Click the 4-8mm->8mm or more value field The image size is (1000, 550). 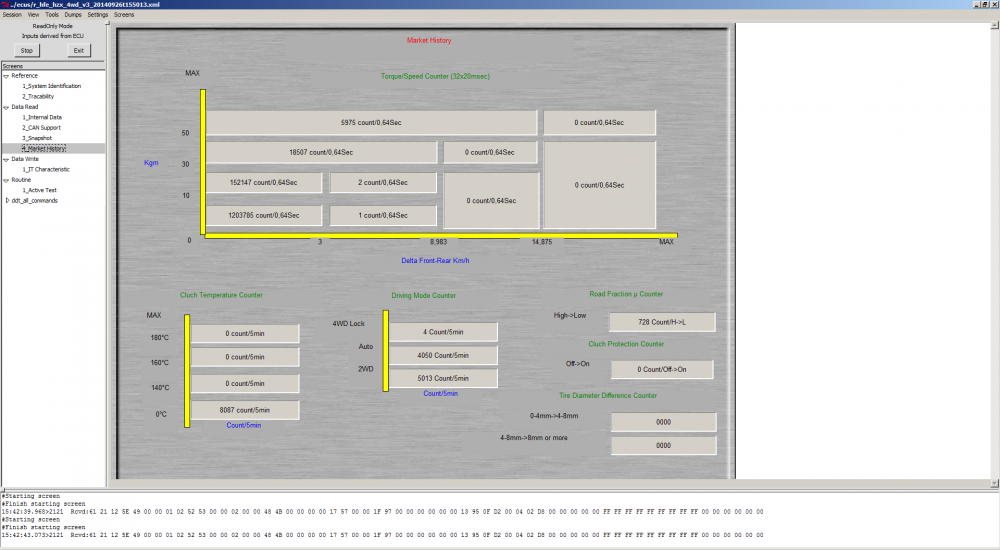click(x=663, y=446)
